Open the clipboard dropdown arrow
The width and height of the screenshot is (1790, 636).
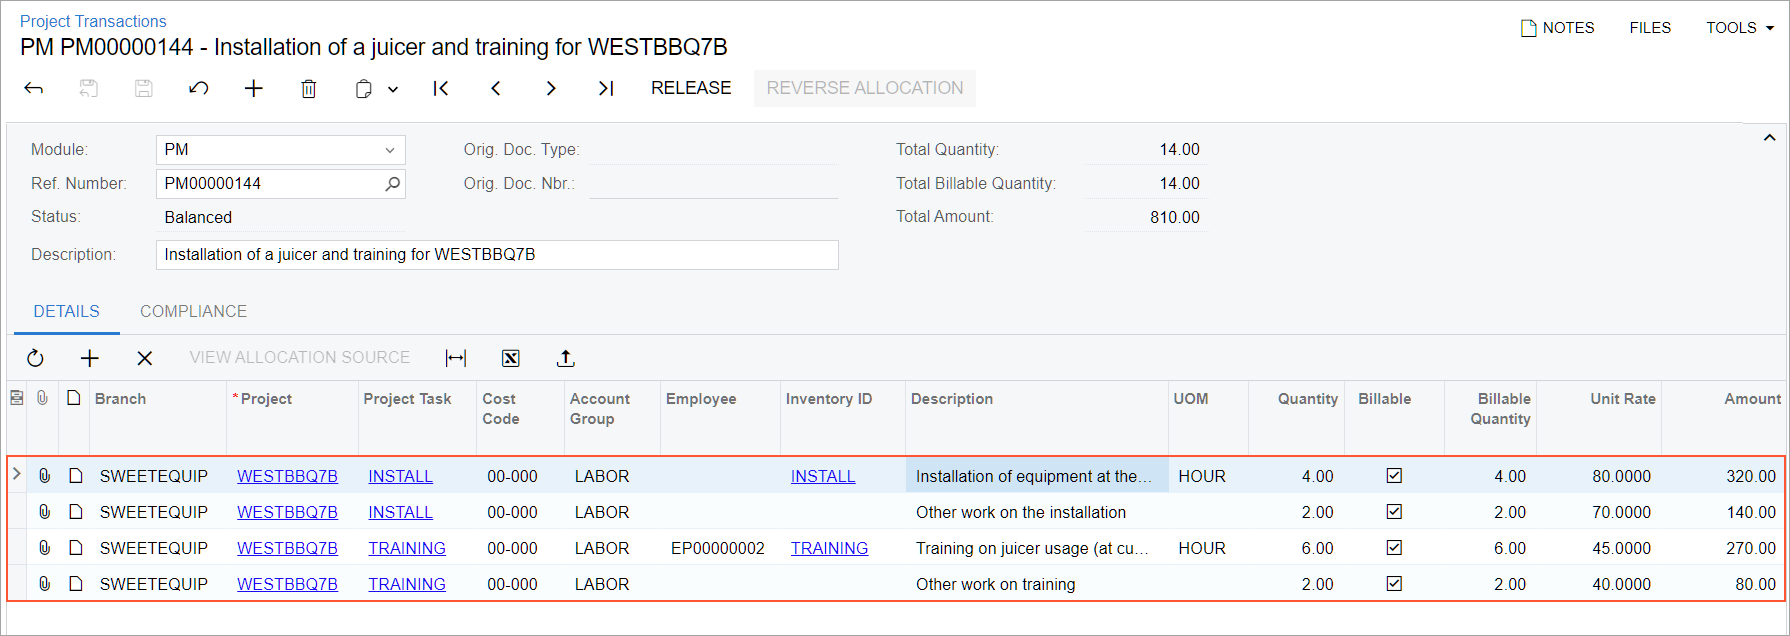393,89
